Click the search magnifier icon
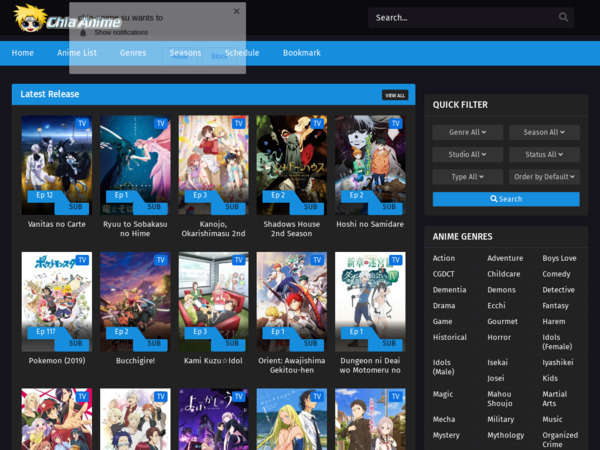Image resolution: width=600 pixels, height=450 pixels. pyautogui.click(x=563, y=17)
